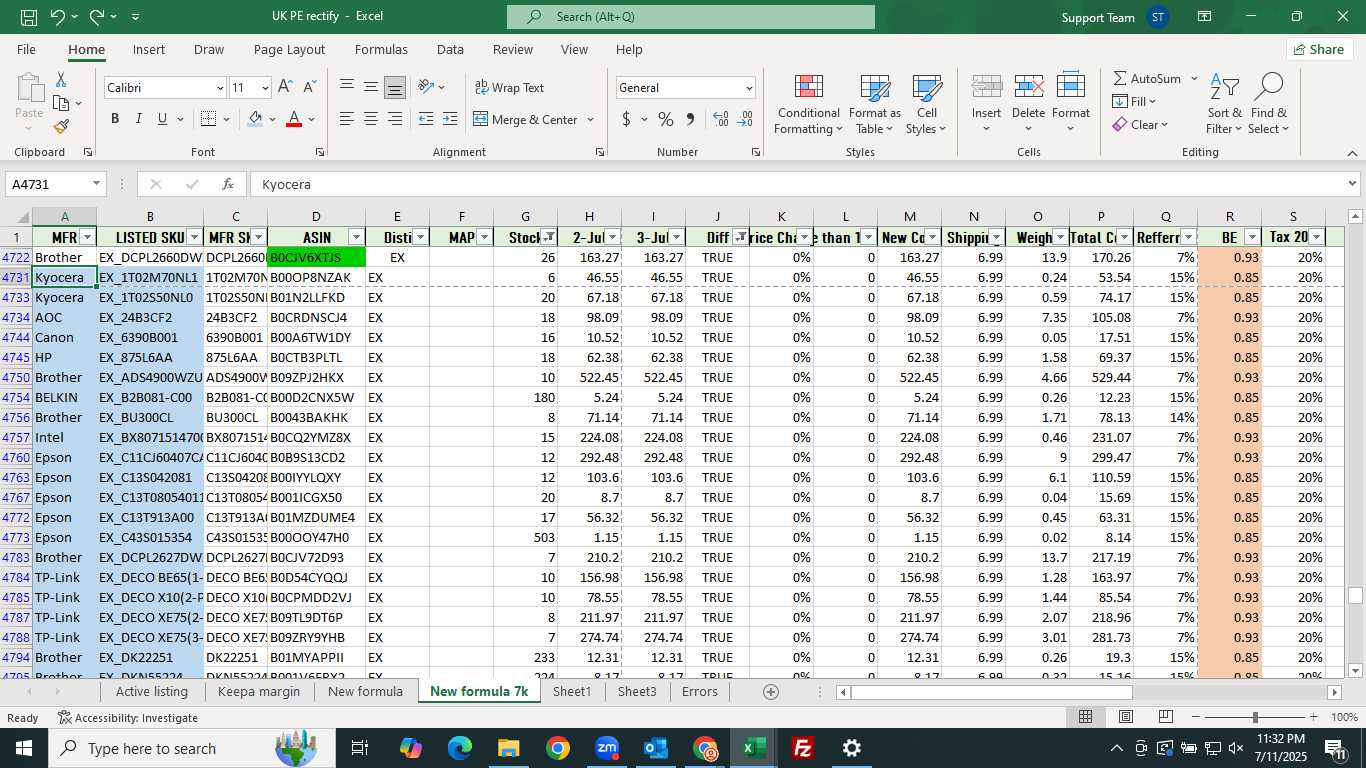
Task: Open font color dropdown arrow
Action: [x=312, y=119]
